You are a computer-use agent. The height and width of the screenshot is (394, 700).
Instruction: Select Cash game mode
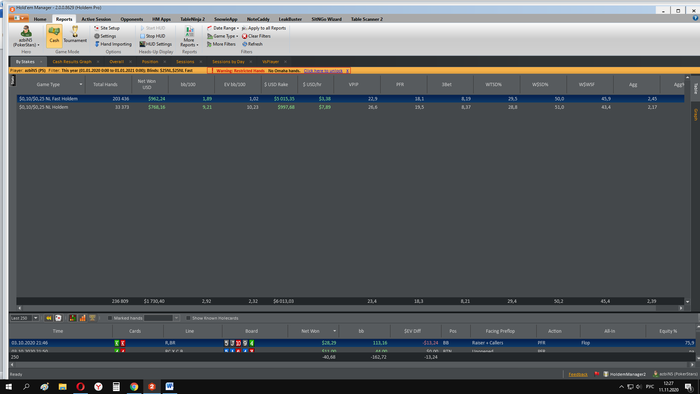tap(54, 36)
